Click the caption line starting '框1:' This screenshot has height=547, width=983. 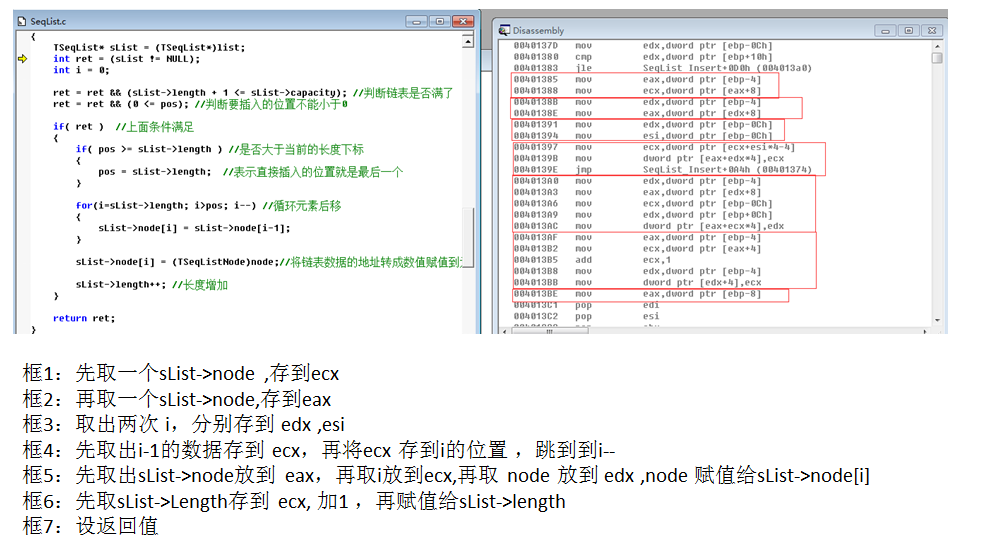coord(181,373)
